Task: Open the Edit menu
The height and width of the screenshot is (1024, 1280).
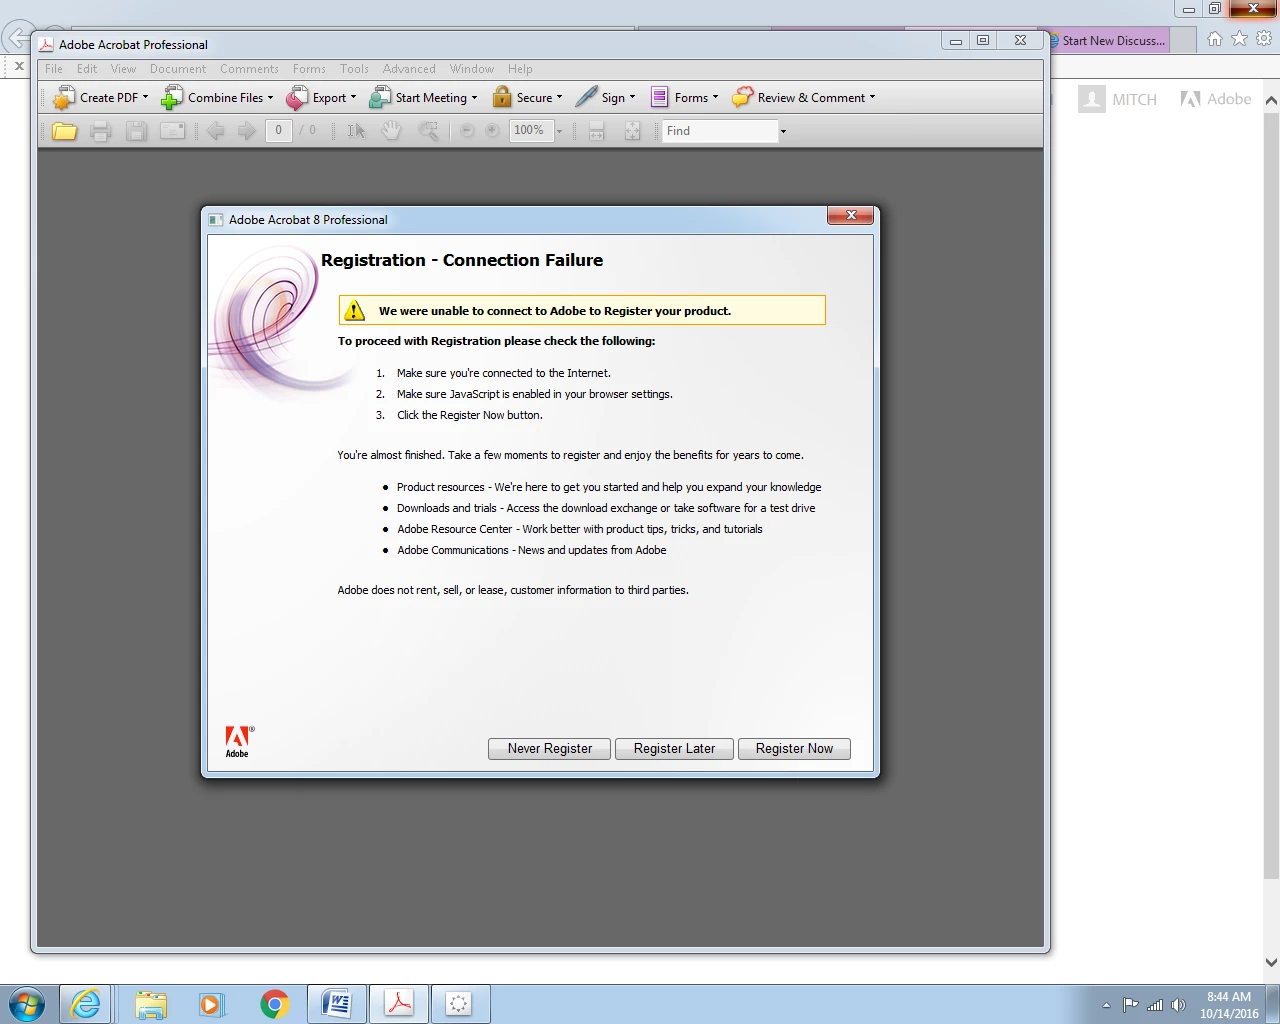Action: [87, 69]
